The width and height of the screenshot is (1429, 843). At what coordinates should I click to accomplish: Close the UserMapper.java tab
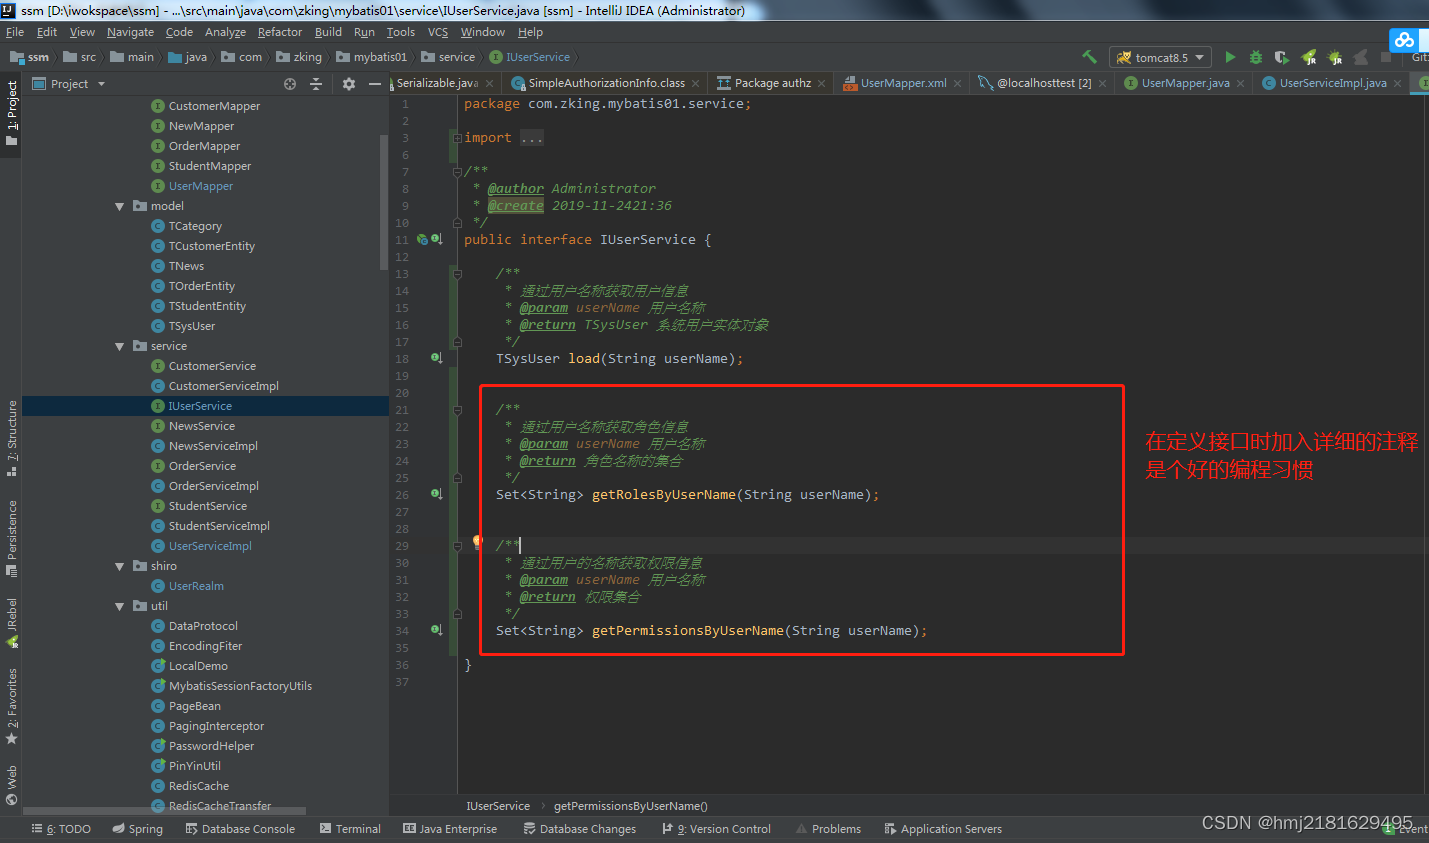1241,84
